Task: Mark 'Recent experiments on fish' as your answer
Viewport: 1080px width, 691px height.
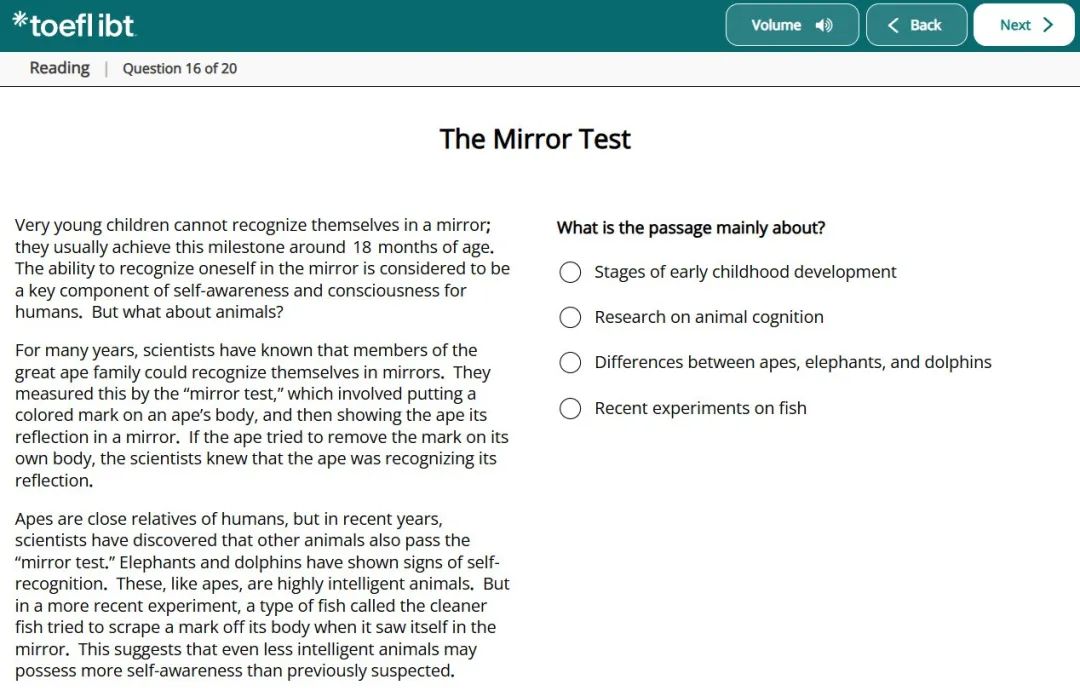Action: click(570, 408)
